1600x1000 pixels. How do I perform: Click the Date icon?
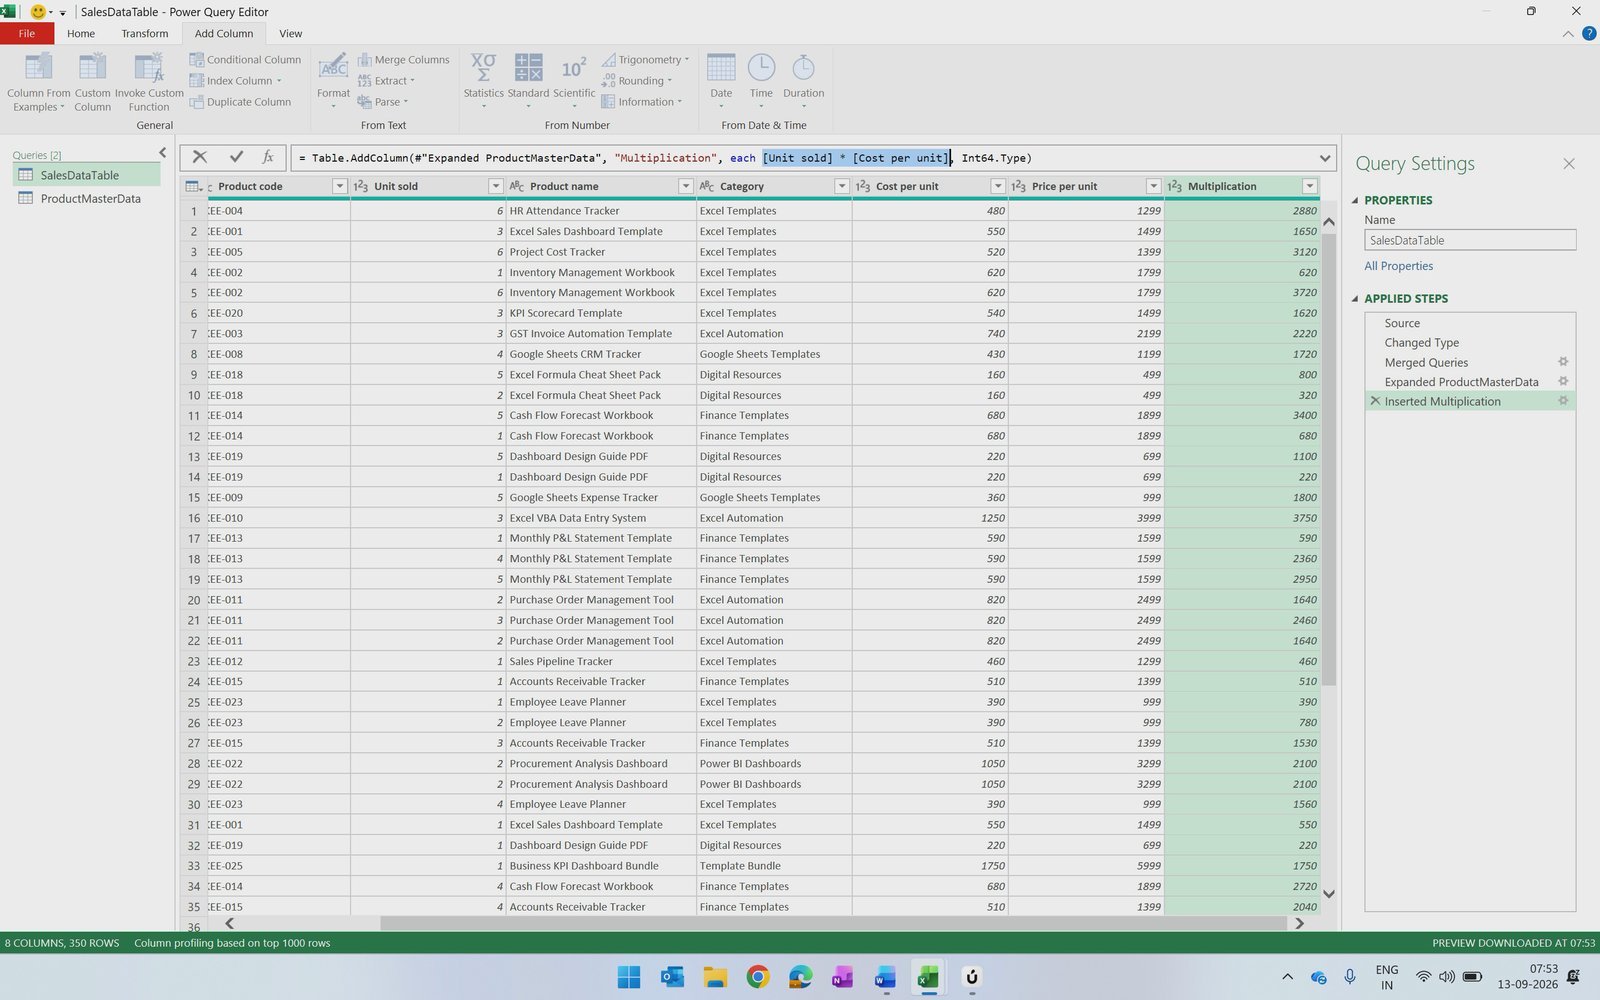721,68
